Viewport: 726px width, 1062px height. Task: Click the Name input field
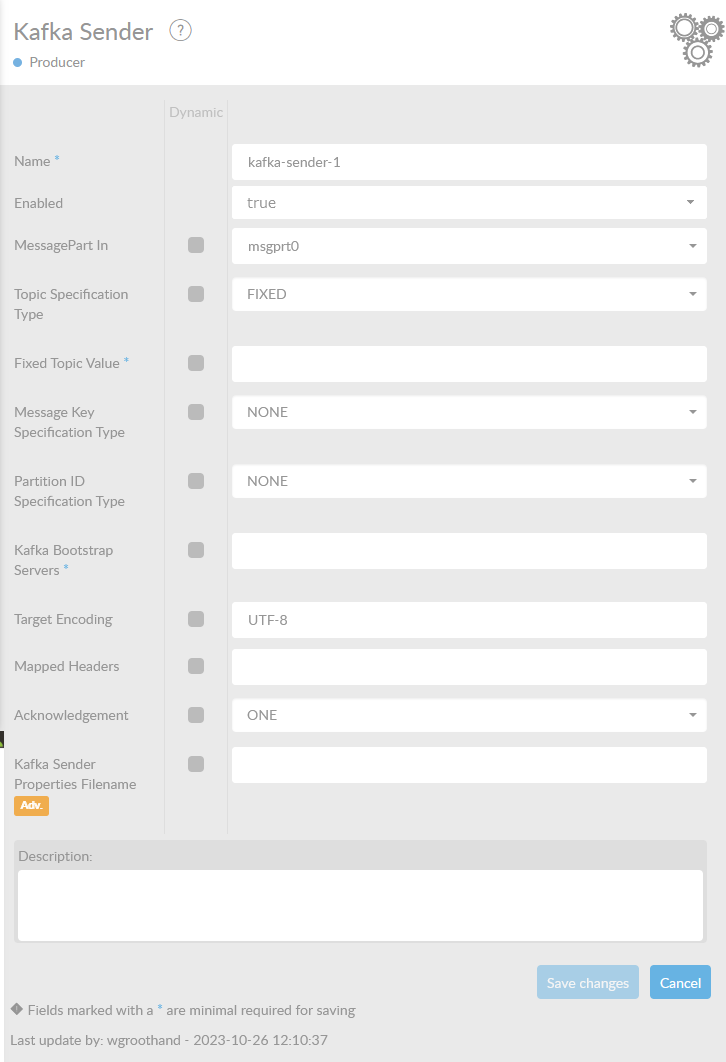click(469, 162)
